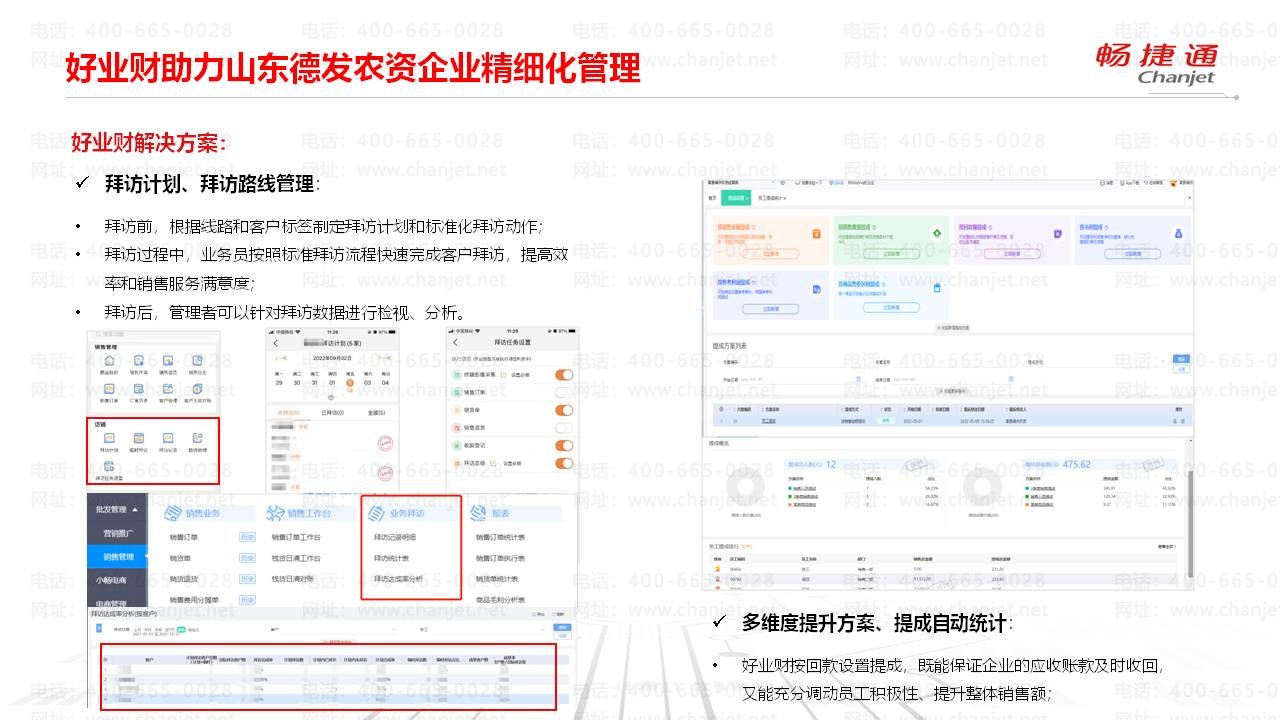Screen dimensions: 1280x720
Task: Click the icon on the 按考核额提成 card
Action: 816,289
